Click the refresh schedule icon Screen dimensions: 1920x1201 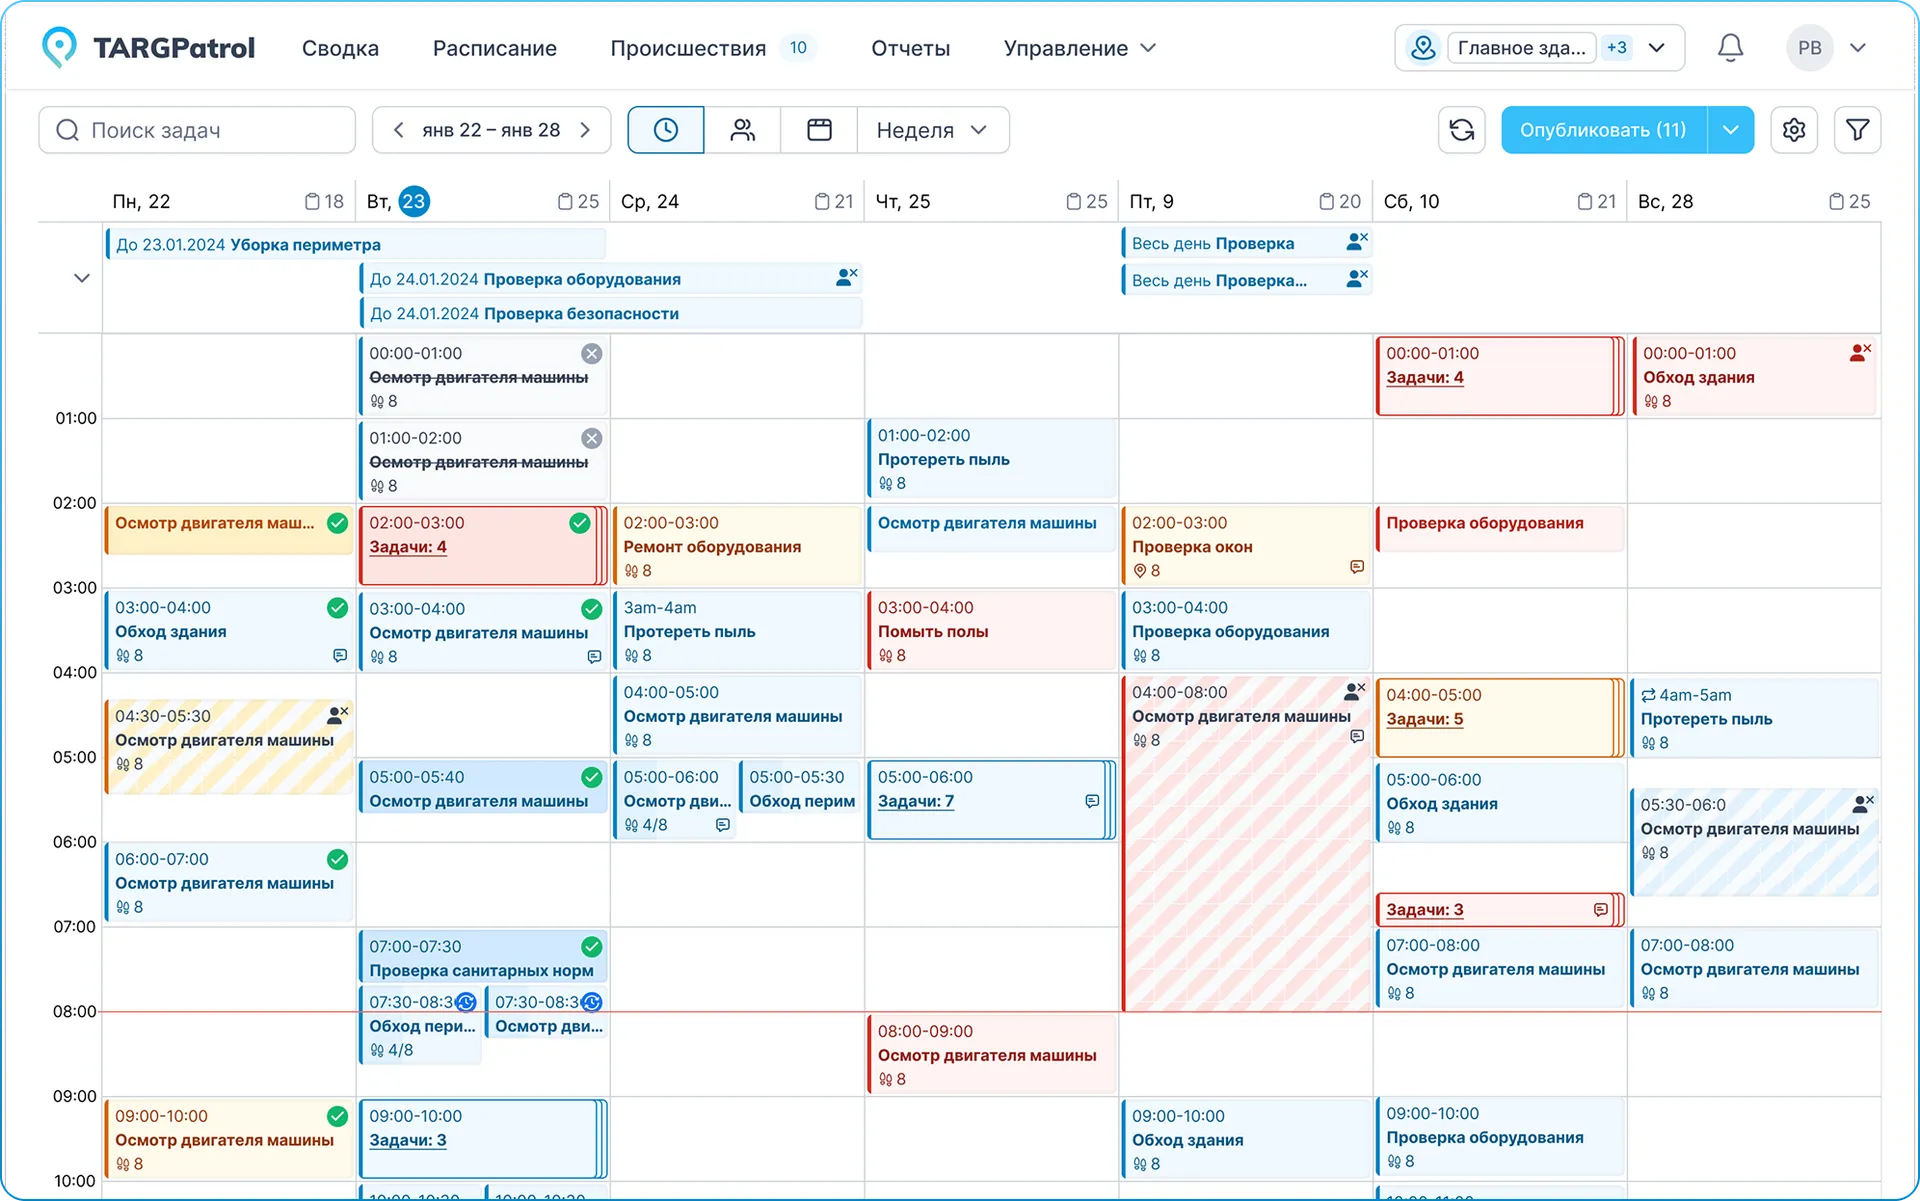click(x=1461, y=130)
